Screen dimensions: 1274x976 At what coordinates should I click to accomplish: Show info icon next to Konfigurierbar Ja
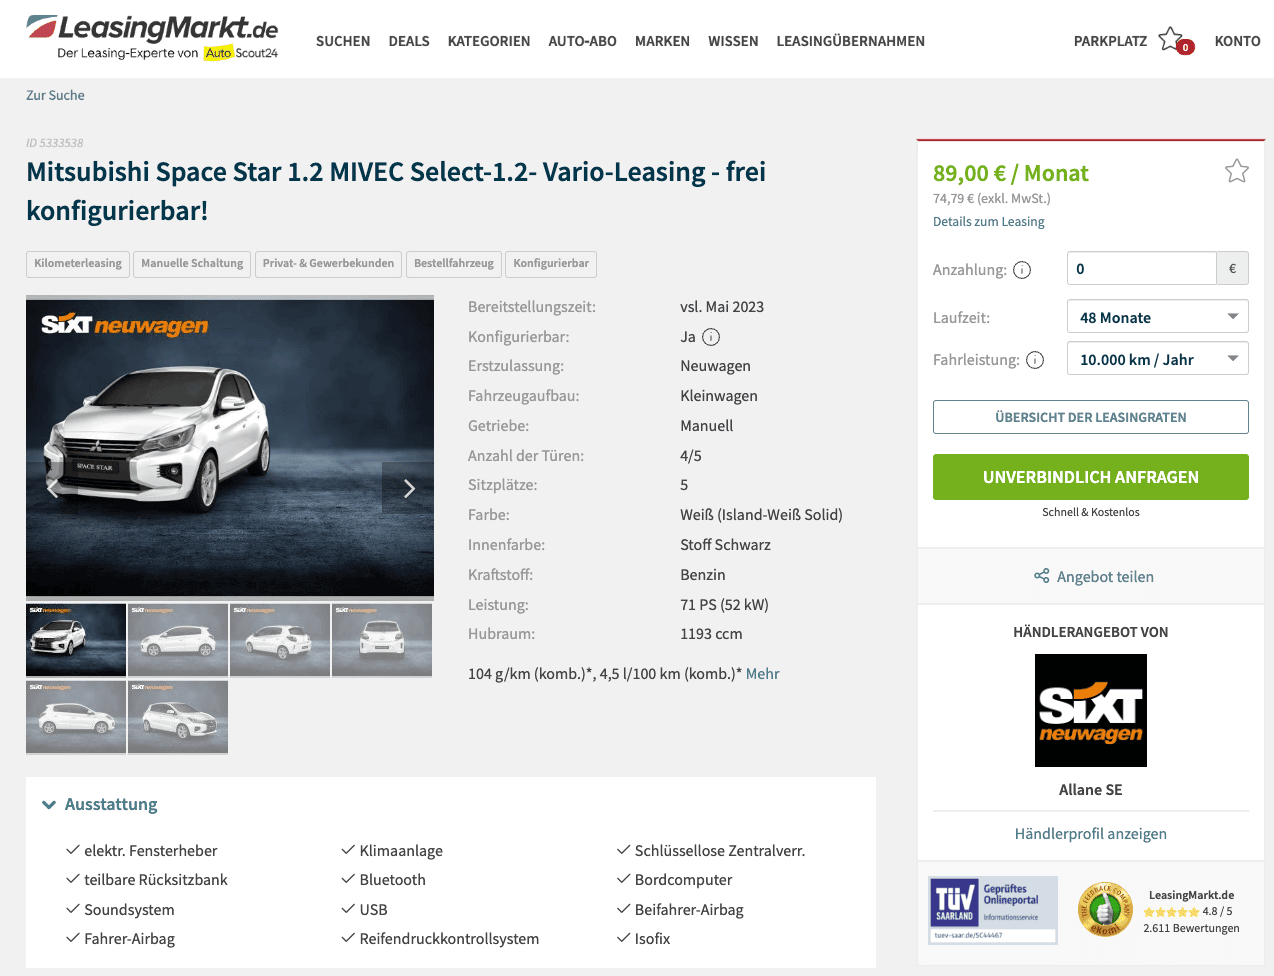[711, 337]
